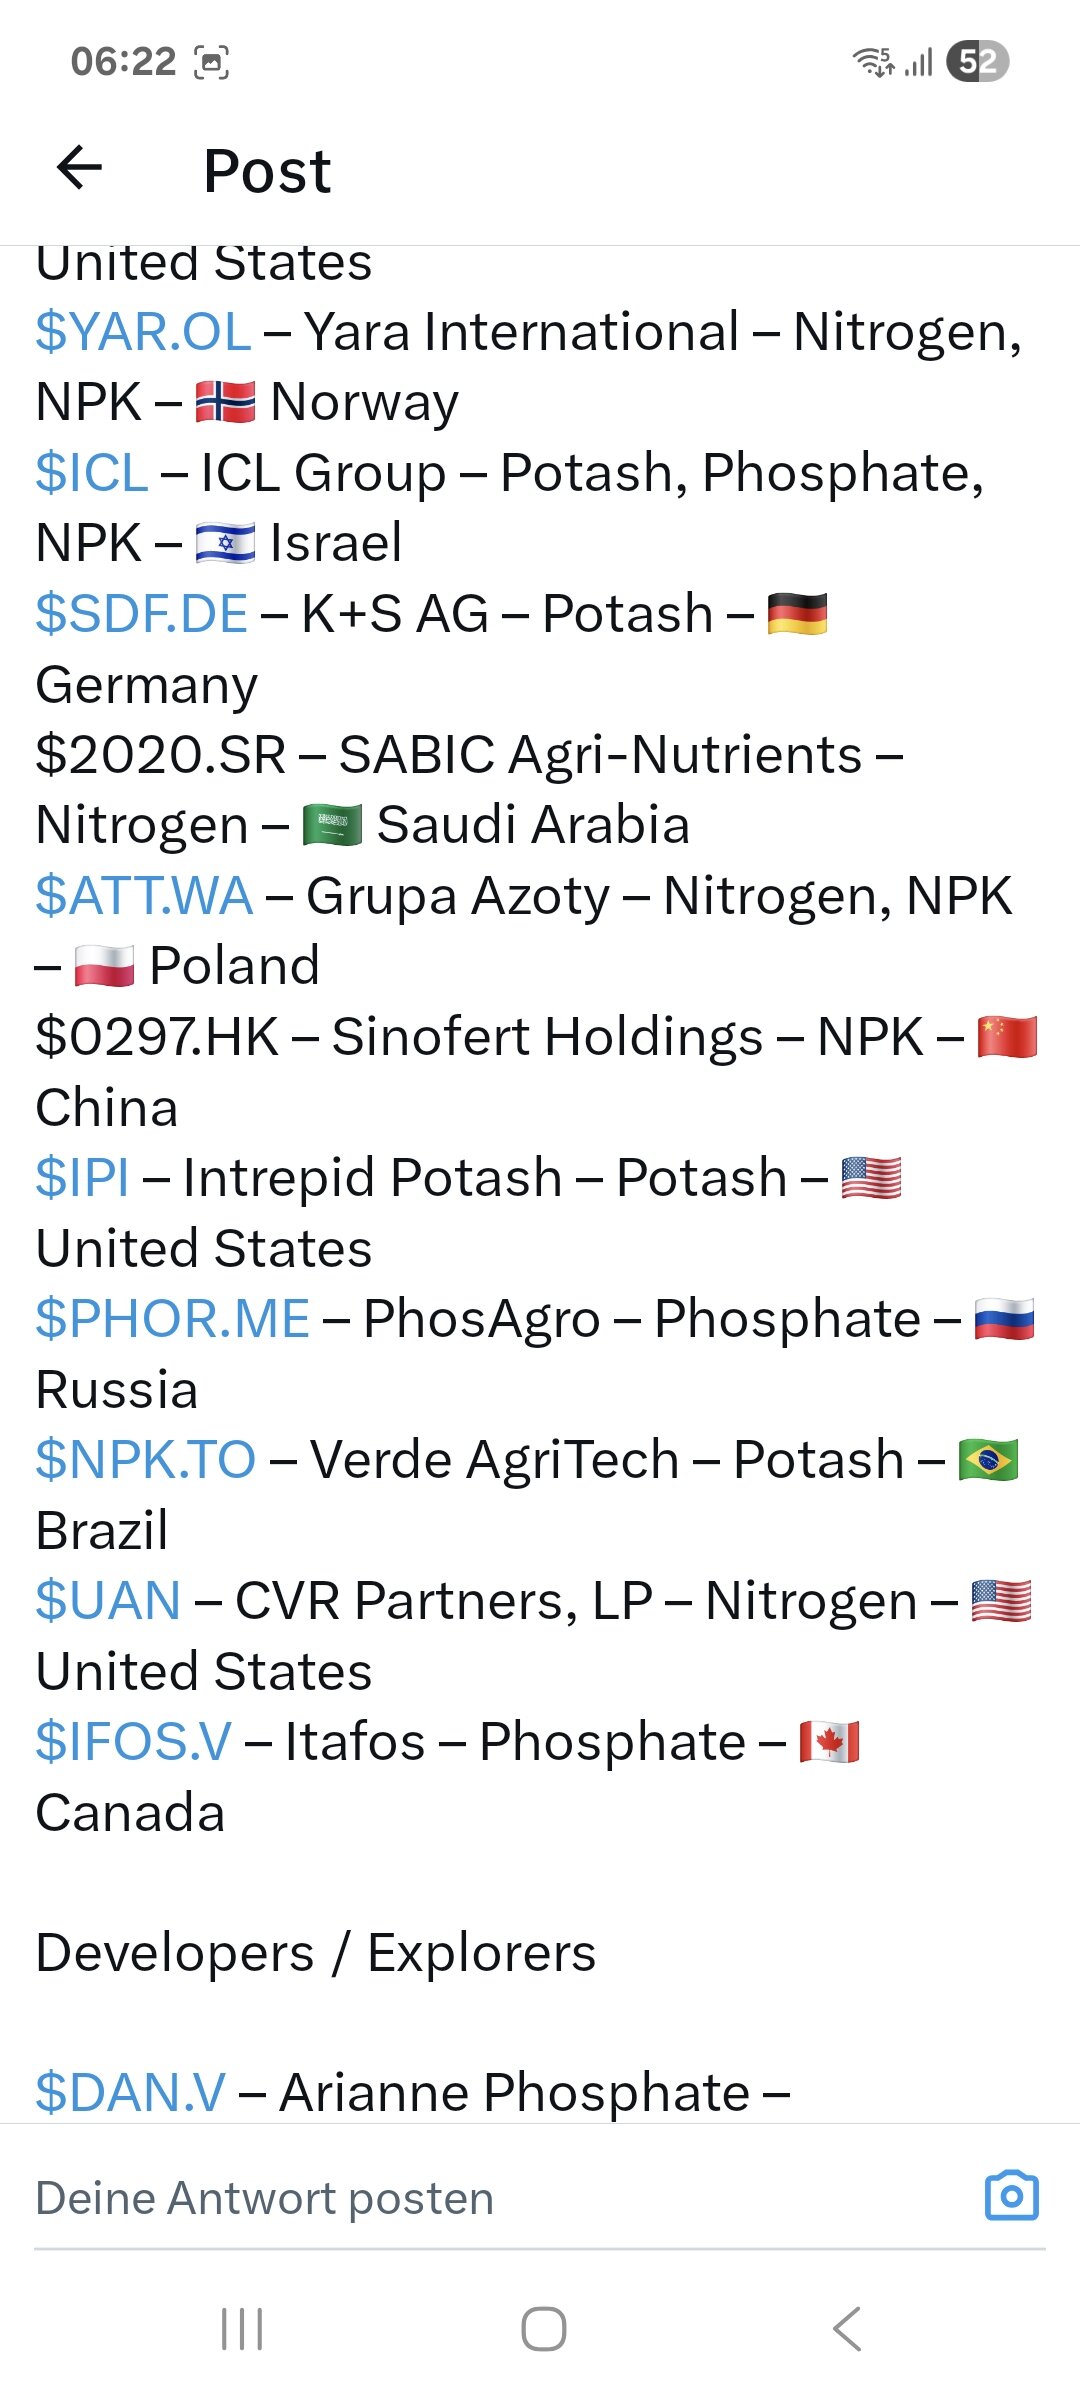The width and height of the screenshot is (1080, 2400).
Task: Tap the Android back chevron
Action: point(846,2328)
